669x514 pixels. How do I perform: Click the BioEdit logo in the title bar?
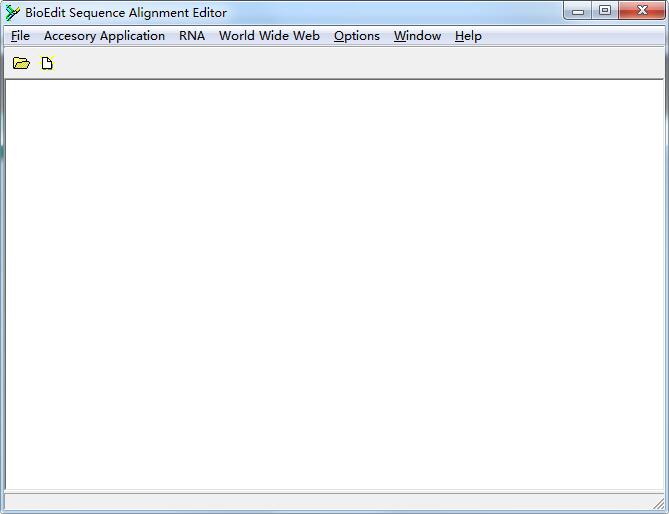pyautogui.click(x=12, y=13)
